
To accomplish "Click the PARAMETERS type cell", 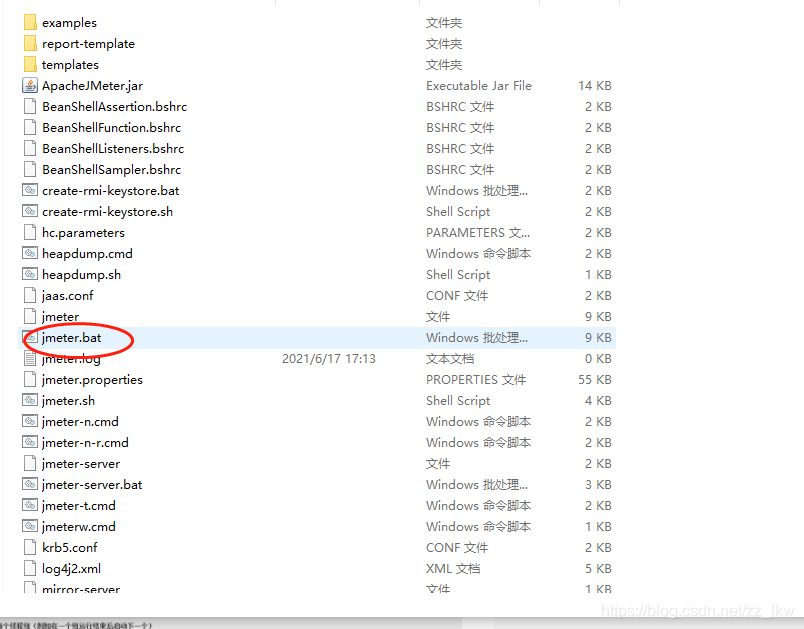I will click(478, 233).
